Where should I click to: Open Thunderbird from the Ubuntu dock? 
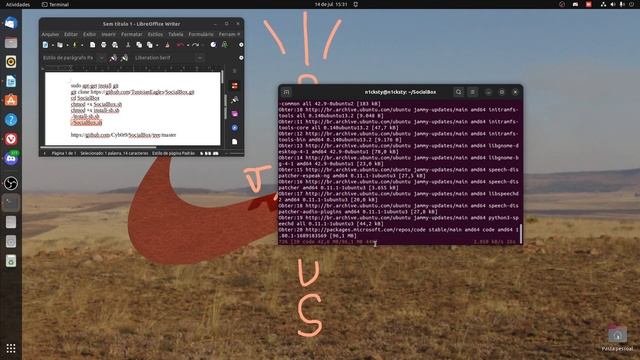coord(11,23)
